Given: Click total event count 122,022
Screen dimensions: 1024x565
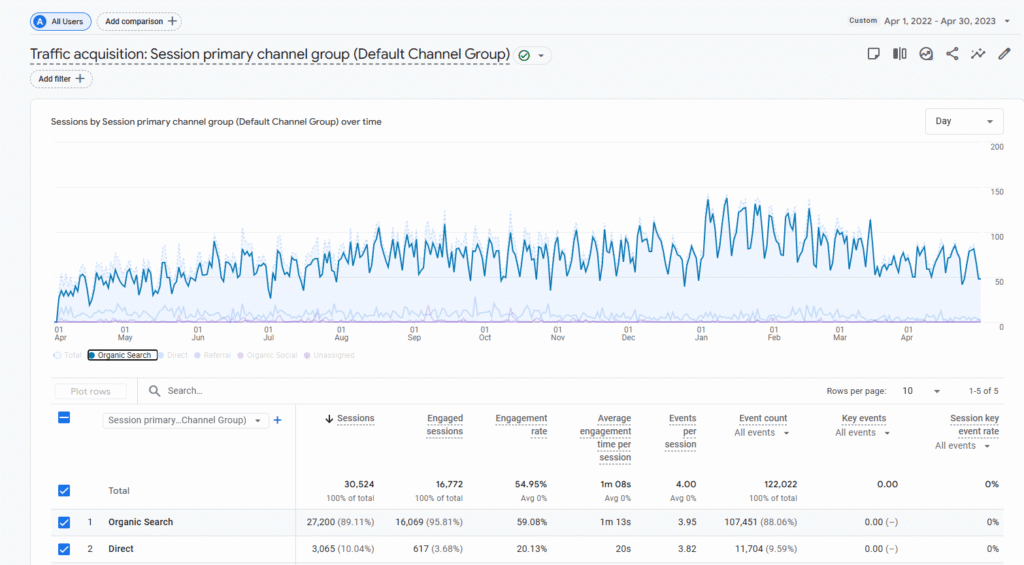Looking at the screenshot, I should point(780,484).
